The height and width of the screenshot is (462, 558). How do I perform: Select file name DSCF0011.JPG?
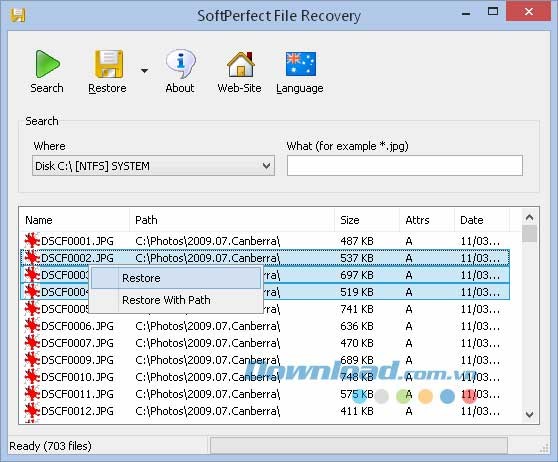(x=77, y=394)
